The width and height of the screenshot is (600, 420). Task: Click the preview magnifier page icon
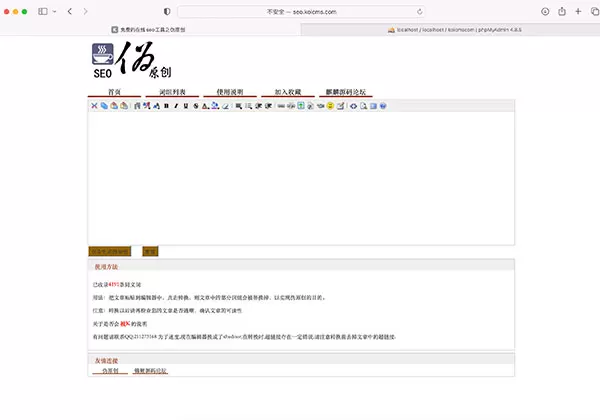click(363, 106)
